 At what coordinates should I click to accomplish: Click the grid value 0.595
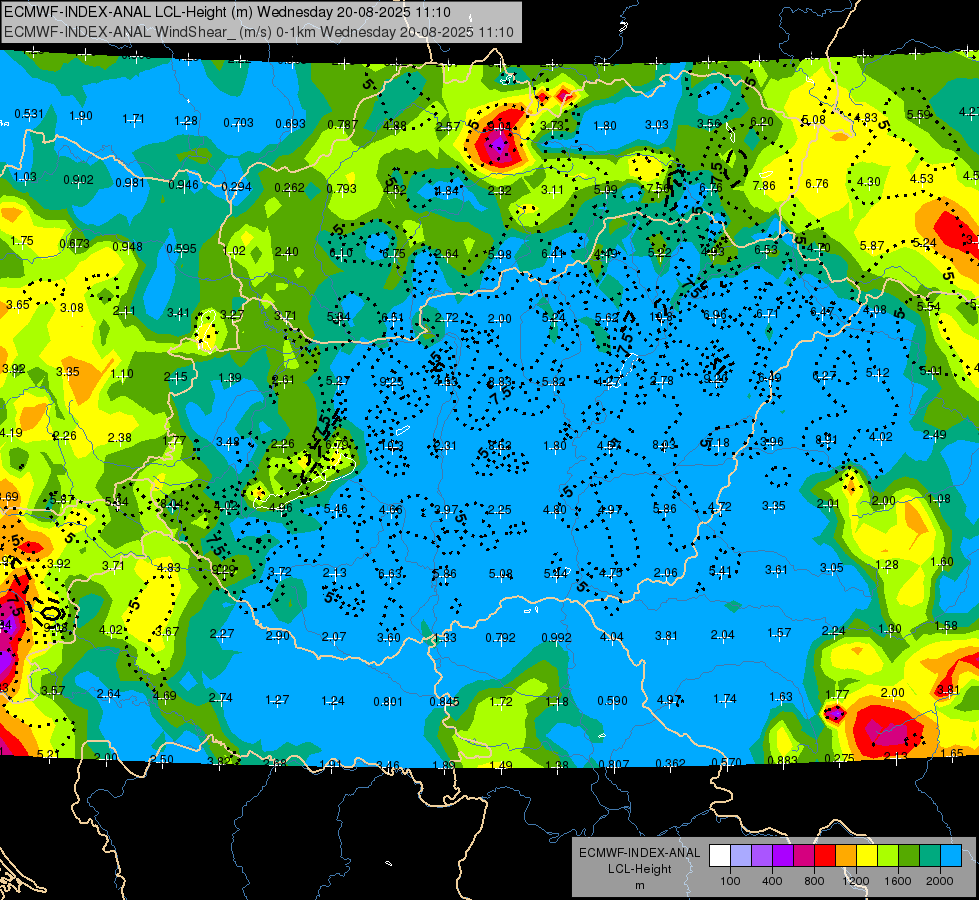181,249
